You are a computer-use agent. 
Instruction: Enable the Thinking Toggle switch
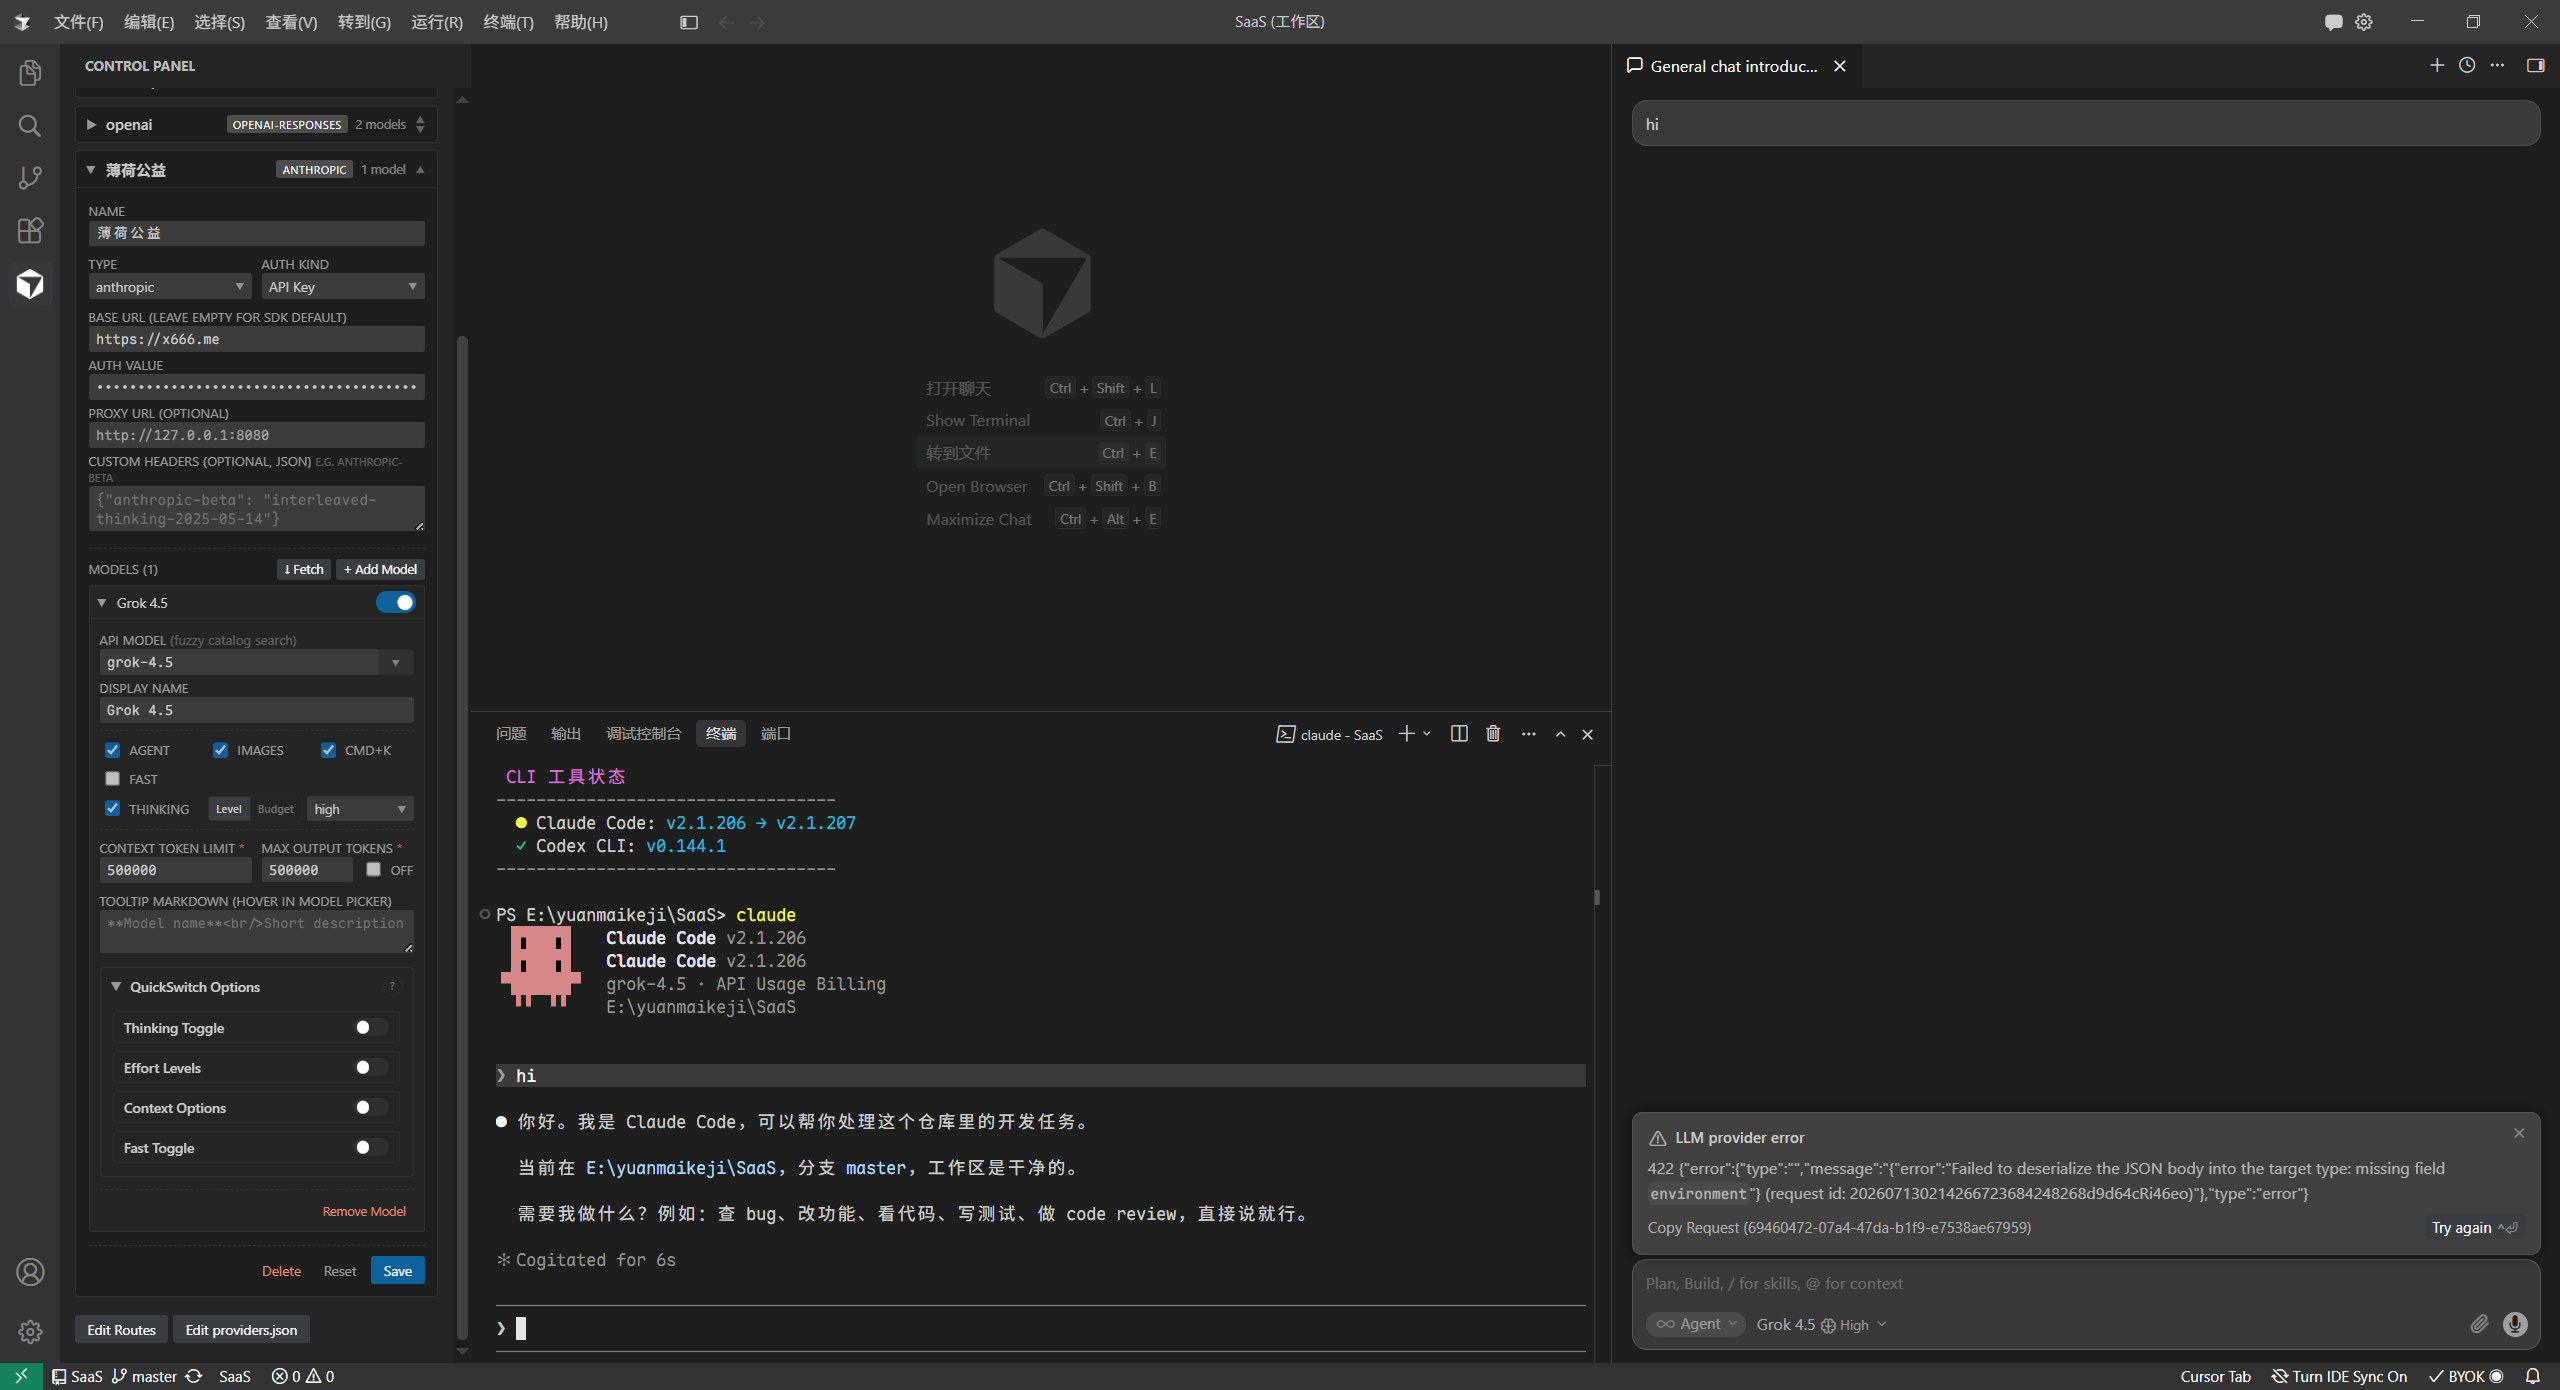pyautogui.click(x=371, y=1028)
